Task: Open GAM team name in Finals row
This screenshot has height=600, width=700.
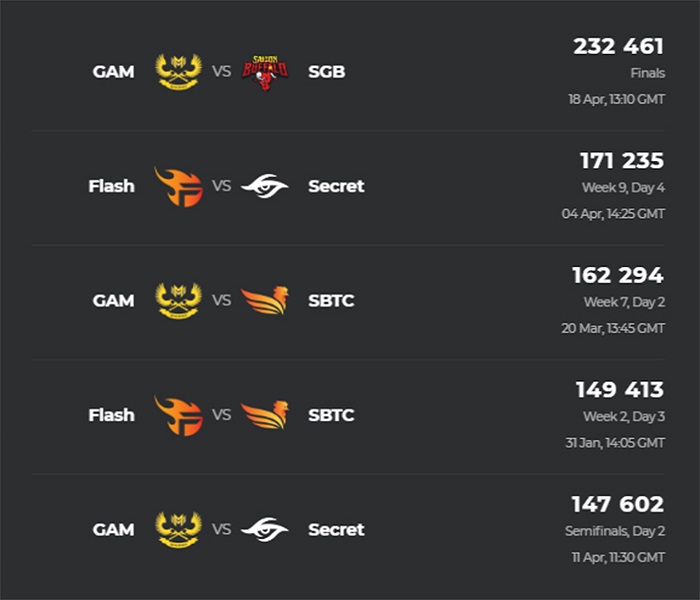Action: click(113, 71)
